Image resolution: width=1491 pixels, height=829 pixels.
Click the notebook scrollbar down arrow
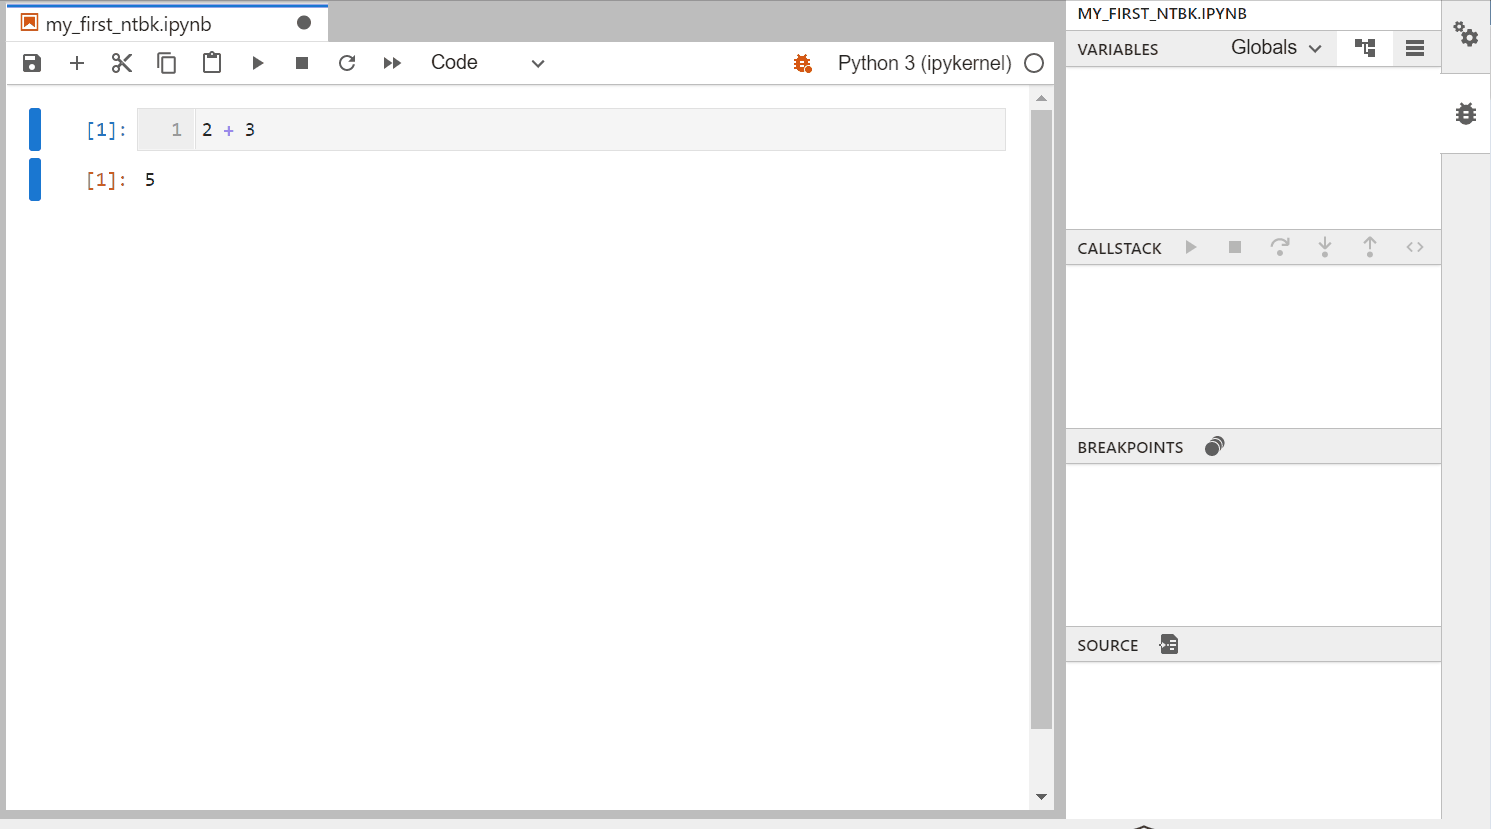(x=1041, y=796)
